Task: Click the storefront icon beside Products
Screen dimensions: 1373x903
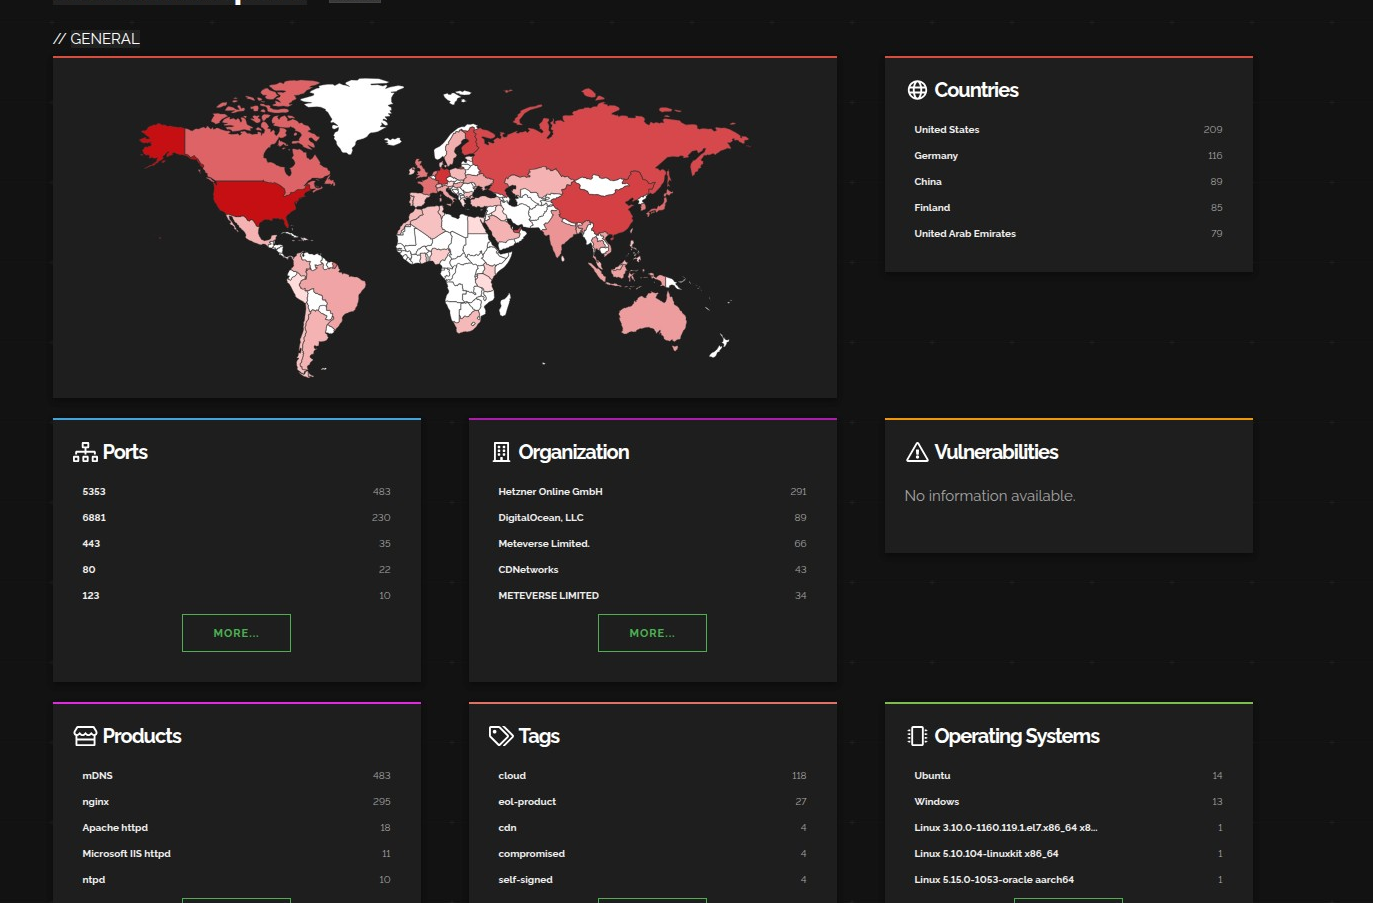Action: [85, 736]
